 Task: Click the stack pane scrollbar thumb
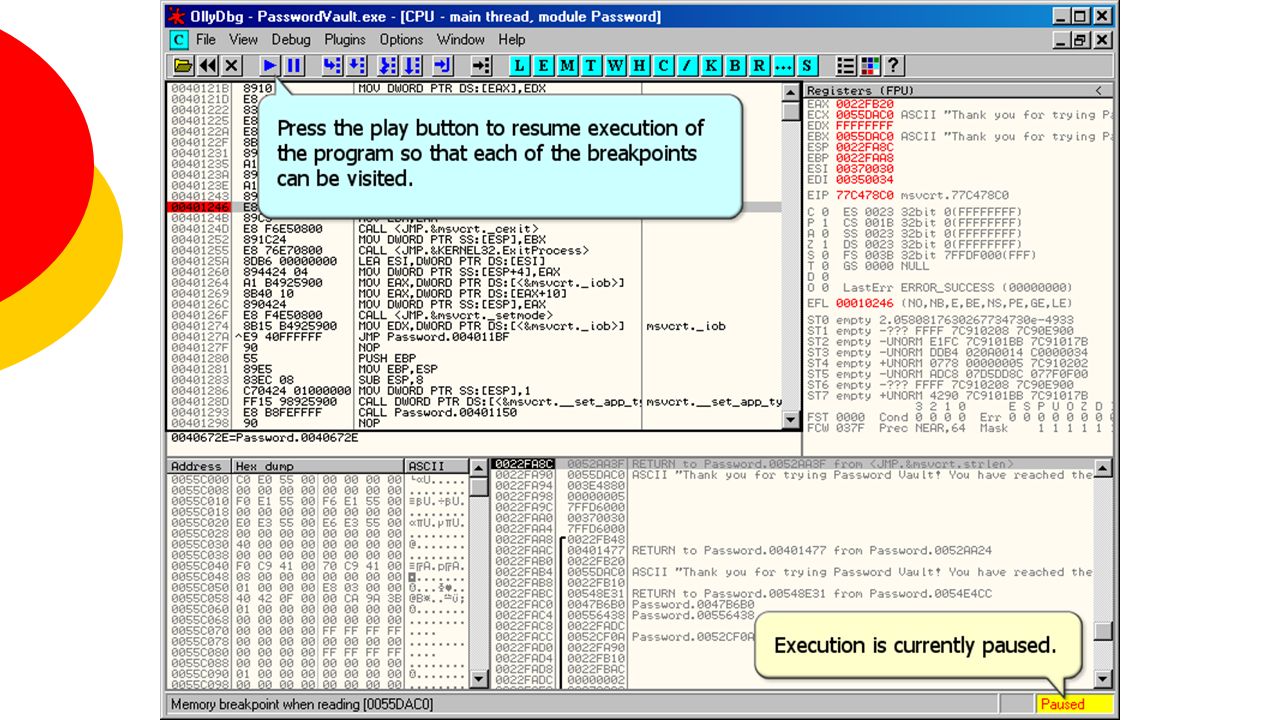tap(1103, 631)
